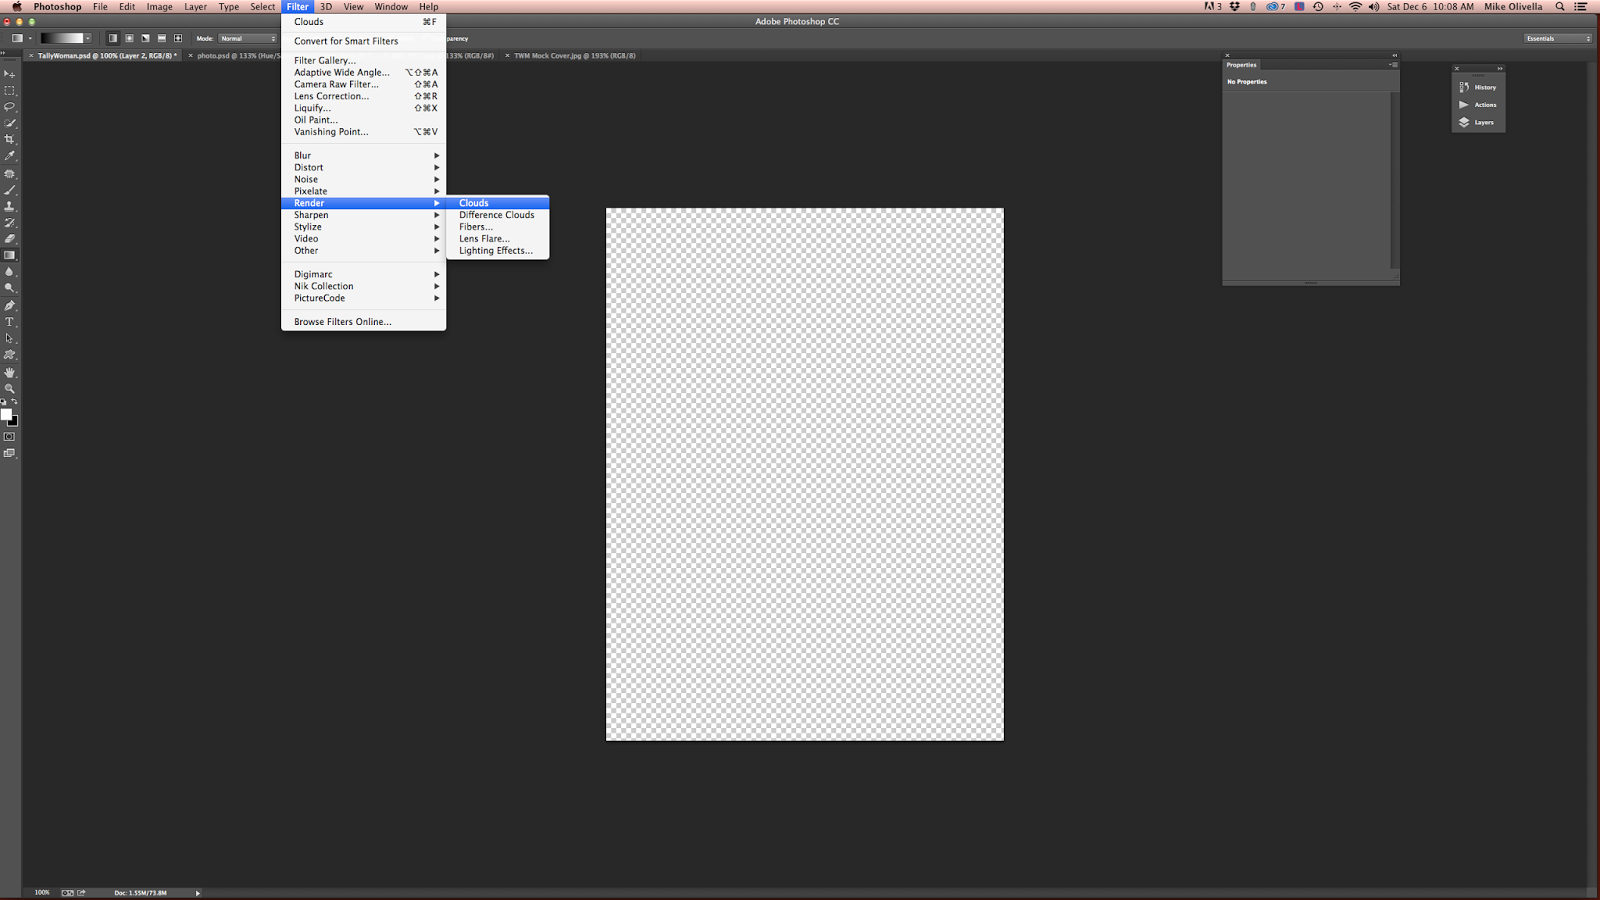Open Notification Center list icon
The image size is (1600, 900).
1581,7
